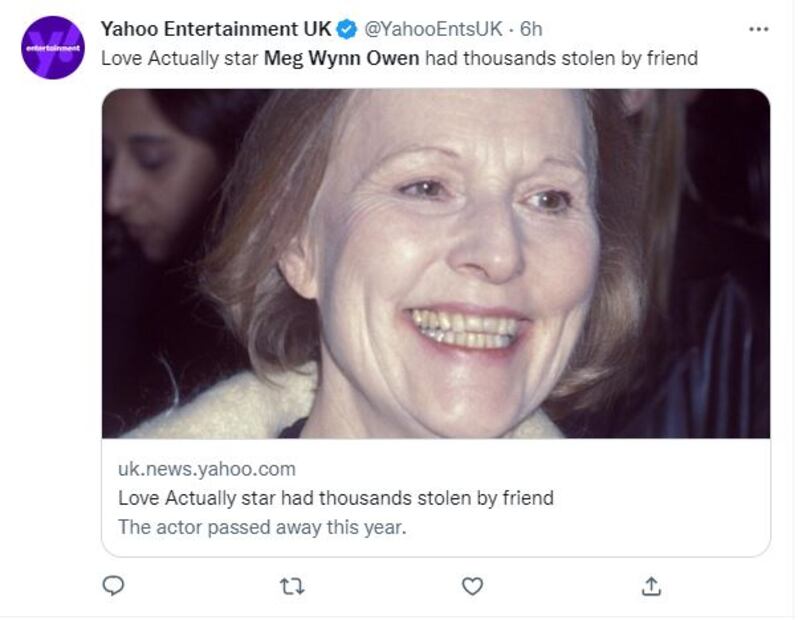This screenshot has width=798, height=620.
Task: Visit the uk.news.yahoo.com domain link
Action: point(207,469)
